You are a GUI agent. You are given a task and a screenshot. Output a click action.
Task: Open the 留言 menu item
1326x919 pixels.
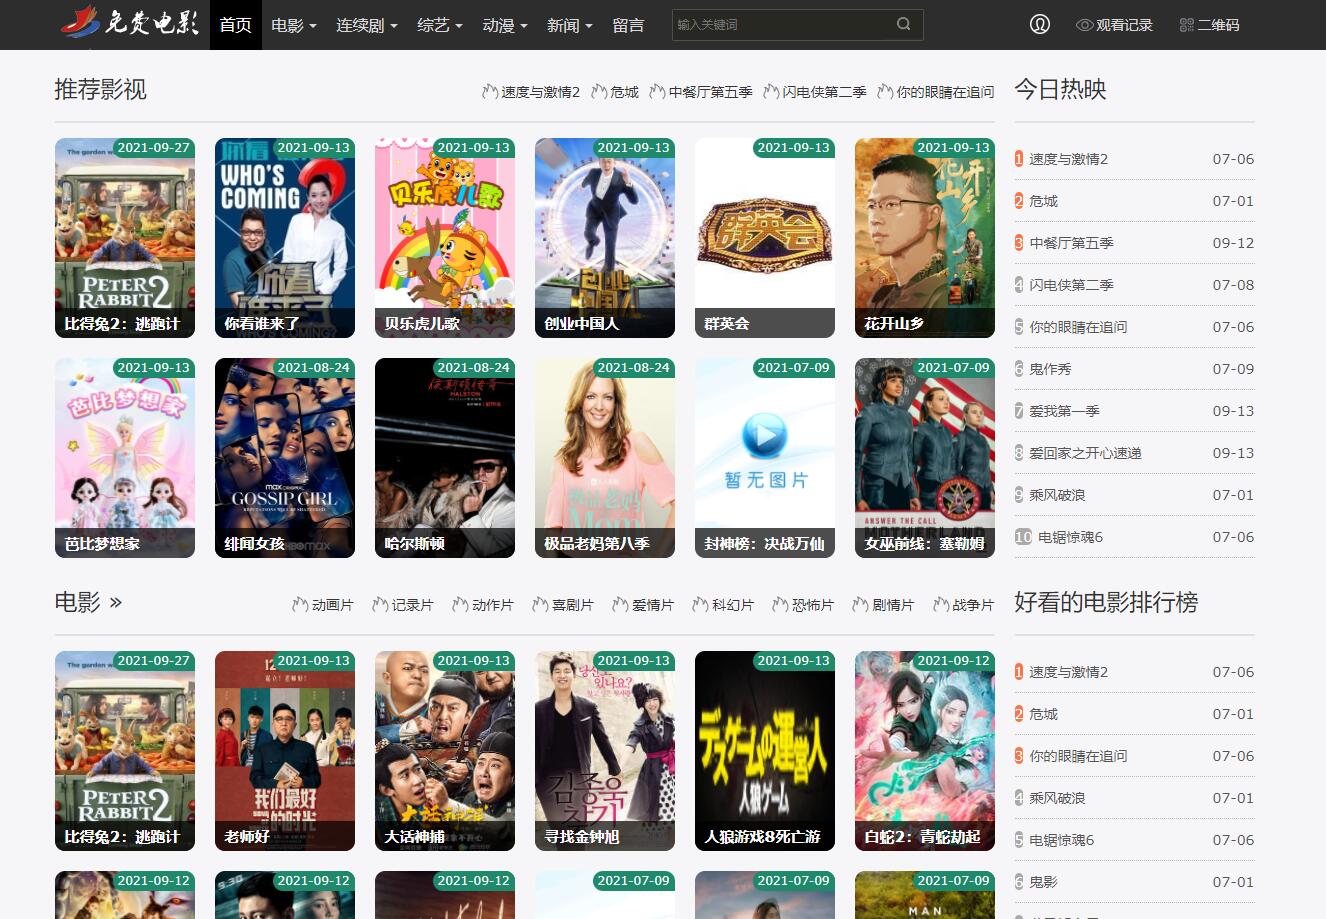click(628, 25)
